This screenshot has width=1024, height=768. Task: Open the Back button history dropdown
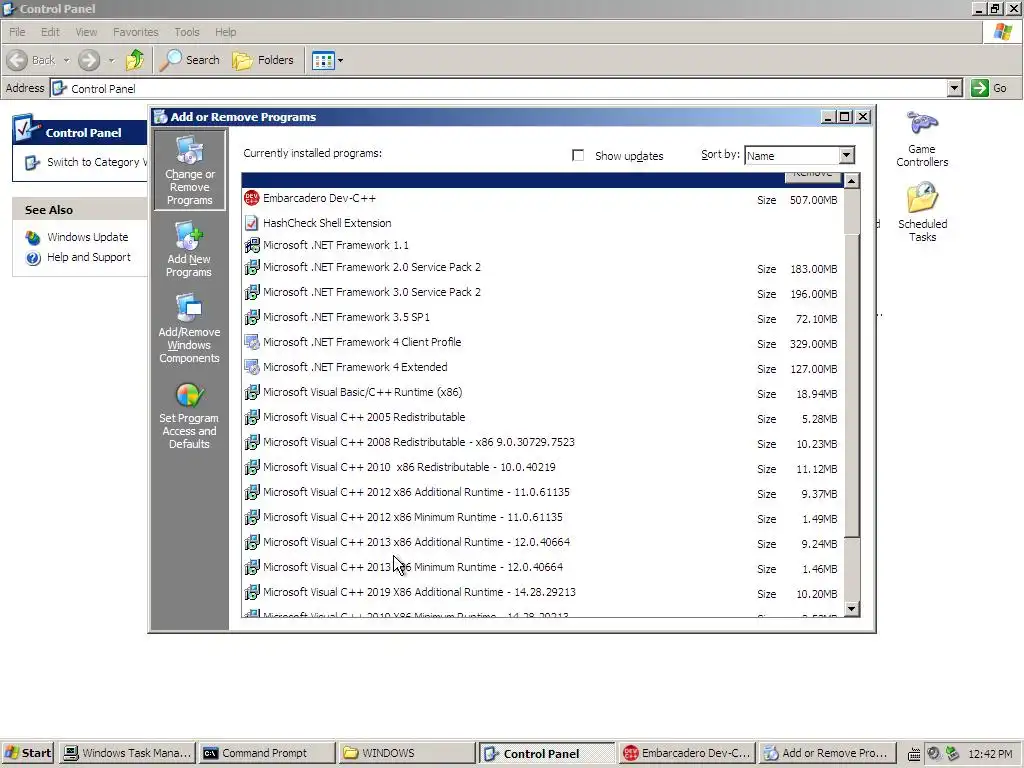(67, 61)
